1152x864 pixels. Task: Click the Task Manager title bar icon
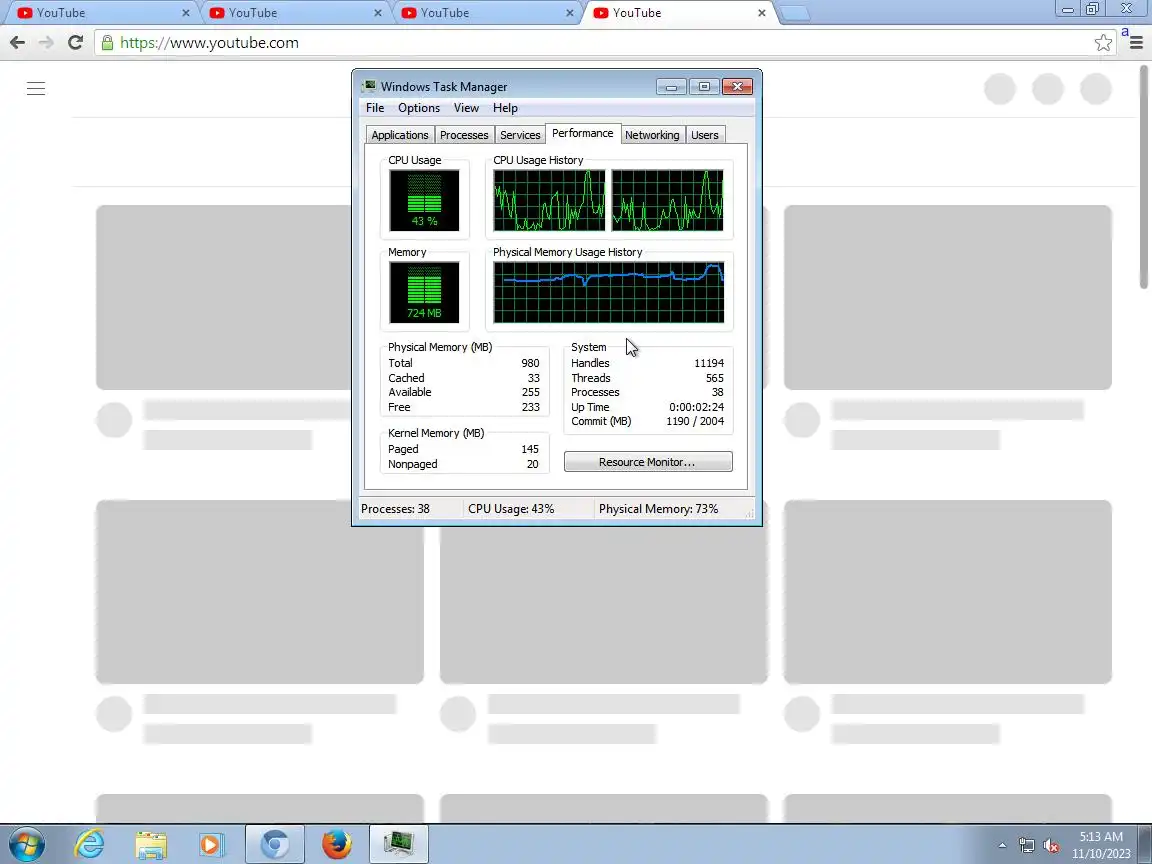coord(369,86)
